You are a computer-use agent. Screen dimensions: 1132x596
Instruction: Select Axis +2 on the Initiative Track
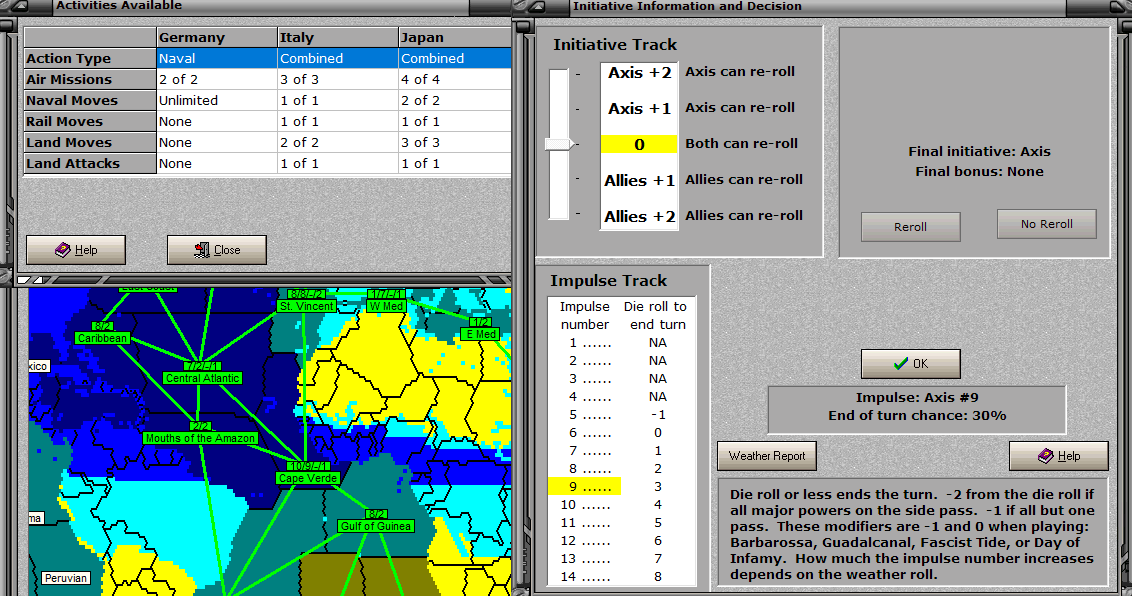click(x=639, y=73)
